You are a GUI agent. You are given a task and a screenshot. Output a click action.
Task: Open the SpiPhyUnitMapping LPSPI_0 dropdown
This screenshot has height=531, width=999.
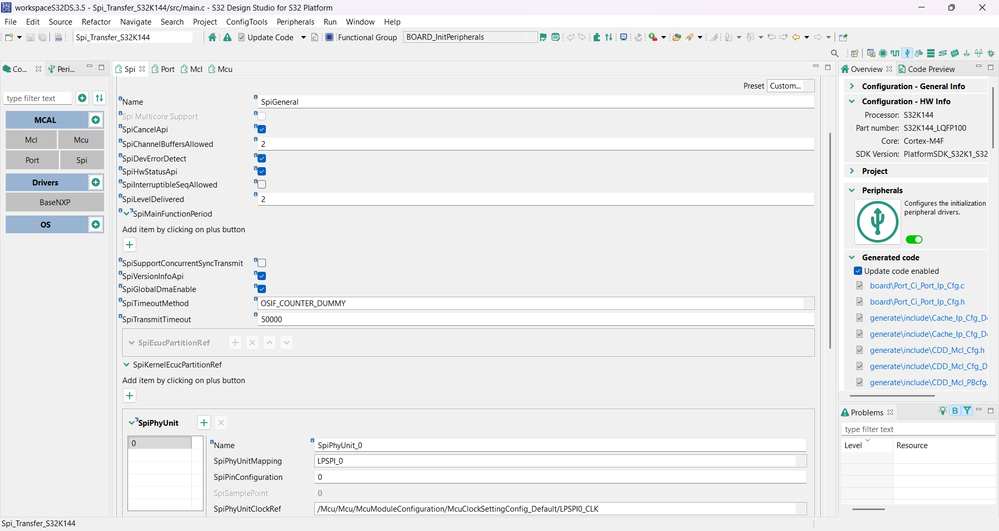point(561,461)
